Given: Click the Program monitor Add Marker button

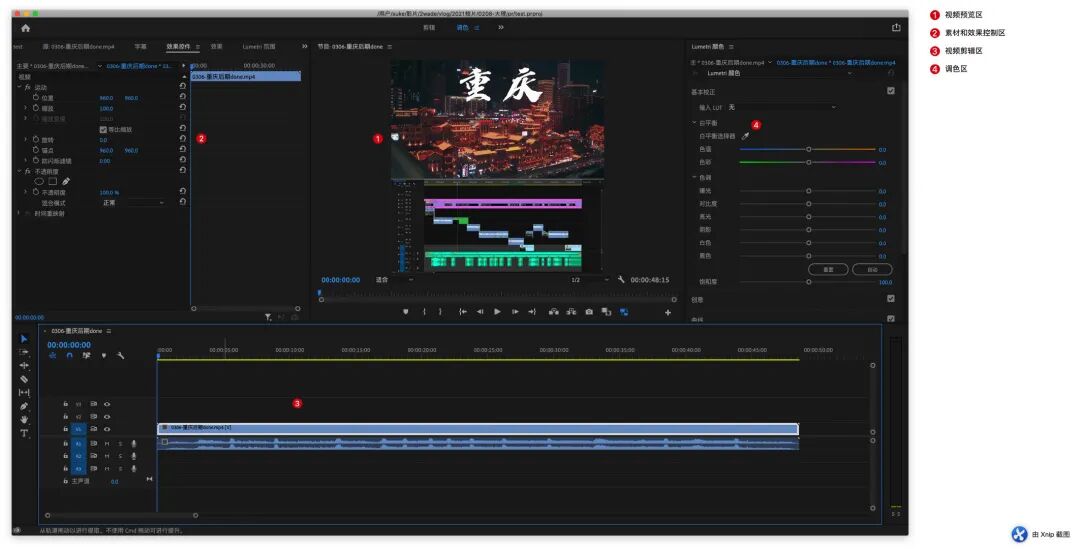Looking at the screenshot, I should point(406,312).
